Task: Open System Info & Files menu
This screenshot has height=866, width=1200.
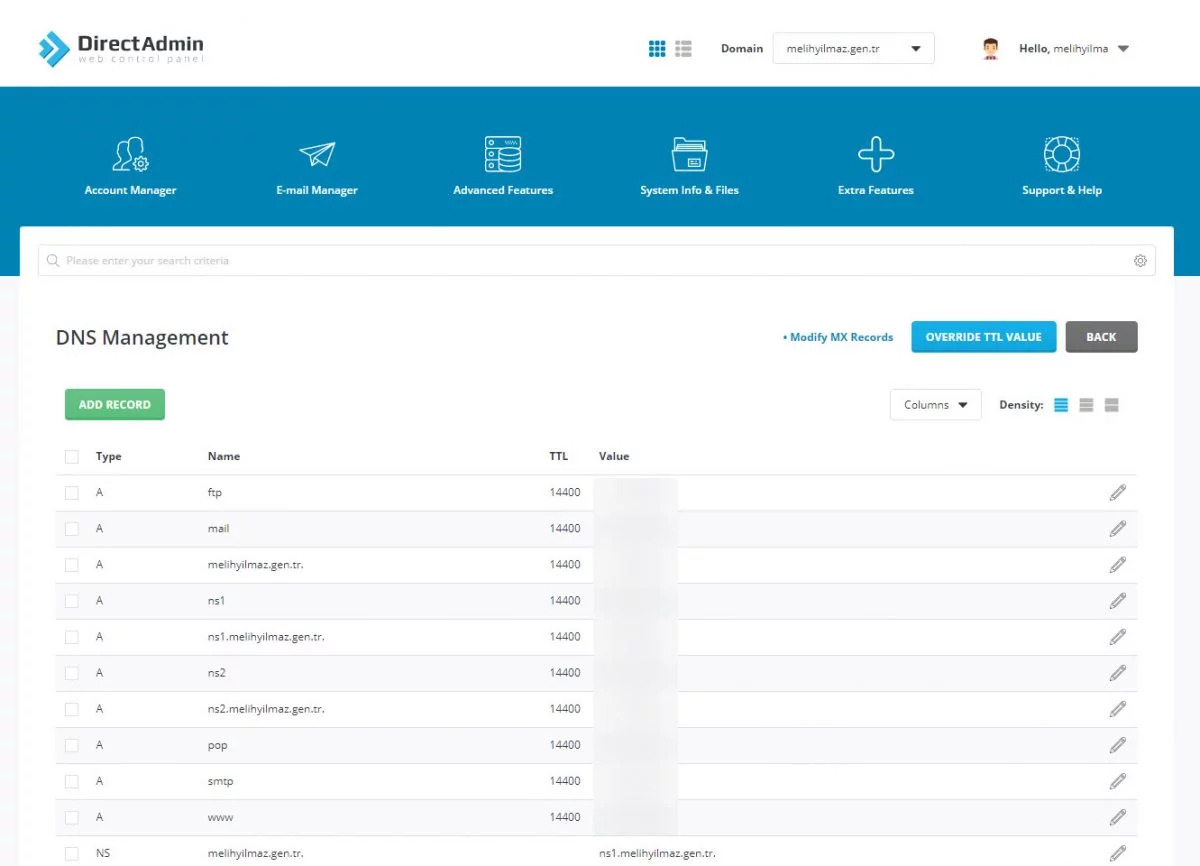Action: pos(689,167)
